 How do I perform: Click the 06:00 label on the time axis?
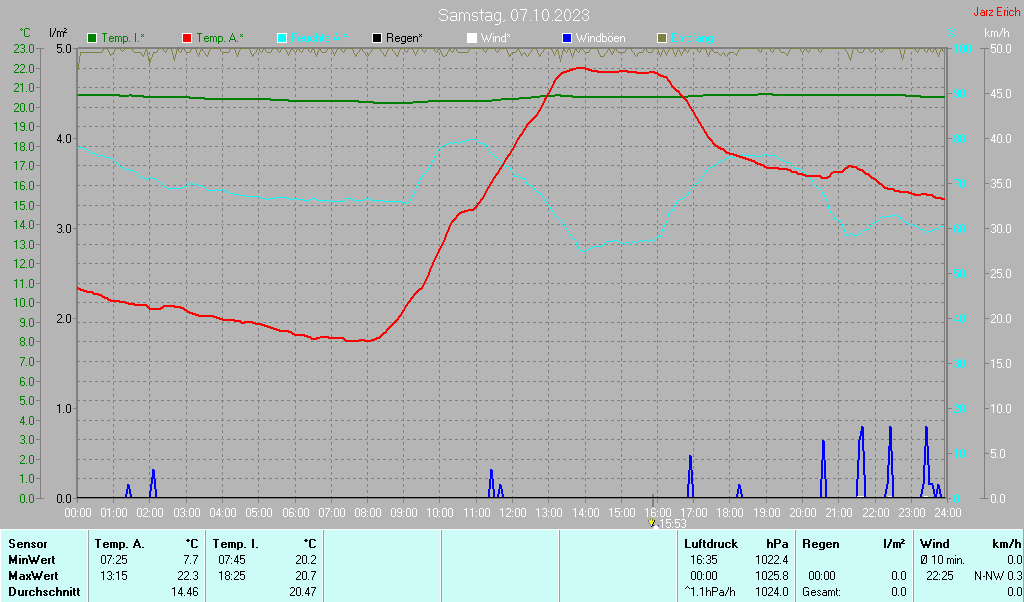pos(295,513)
